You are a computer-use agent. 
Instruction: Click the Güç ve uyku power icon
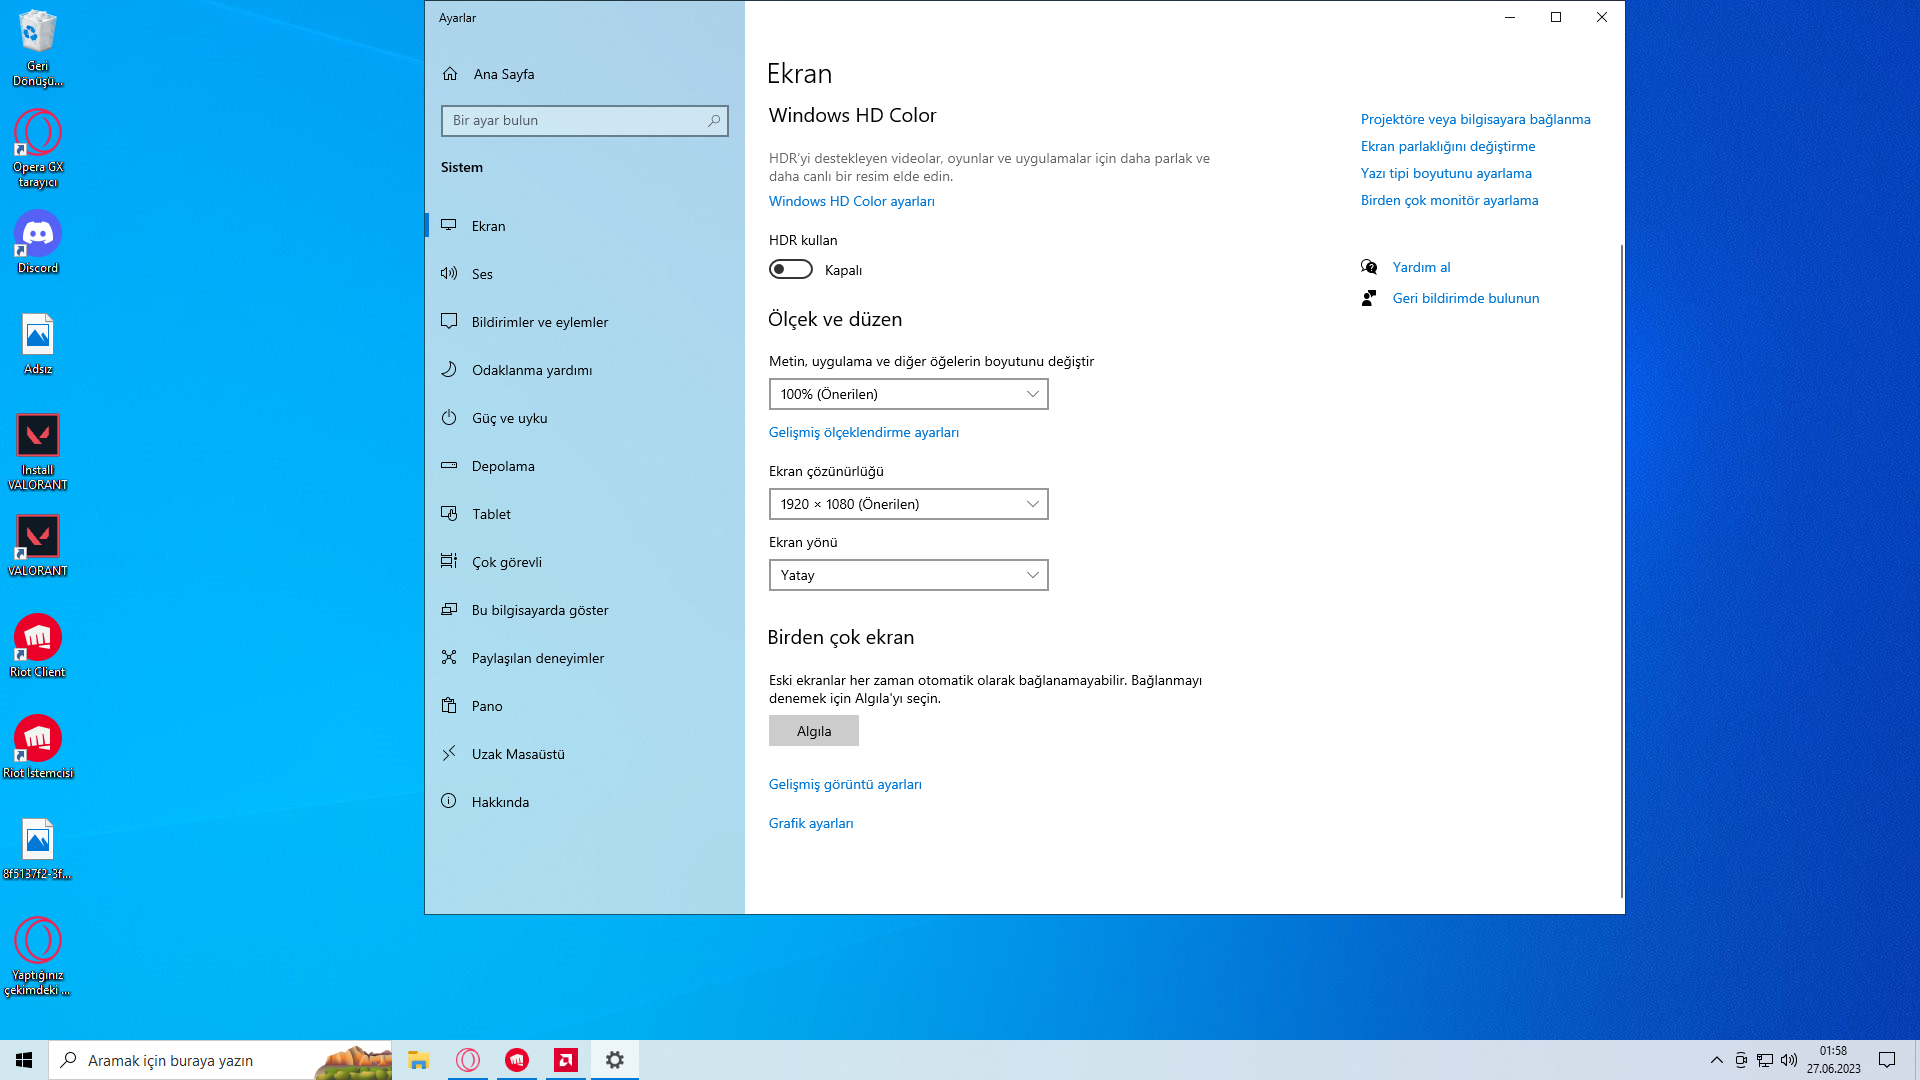coord(449,418)
